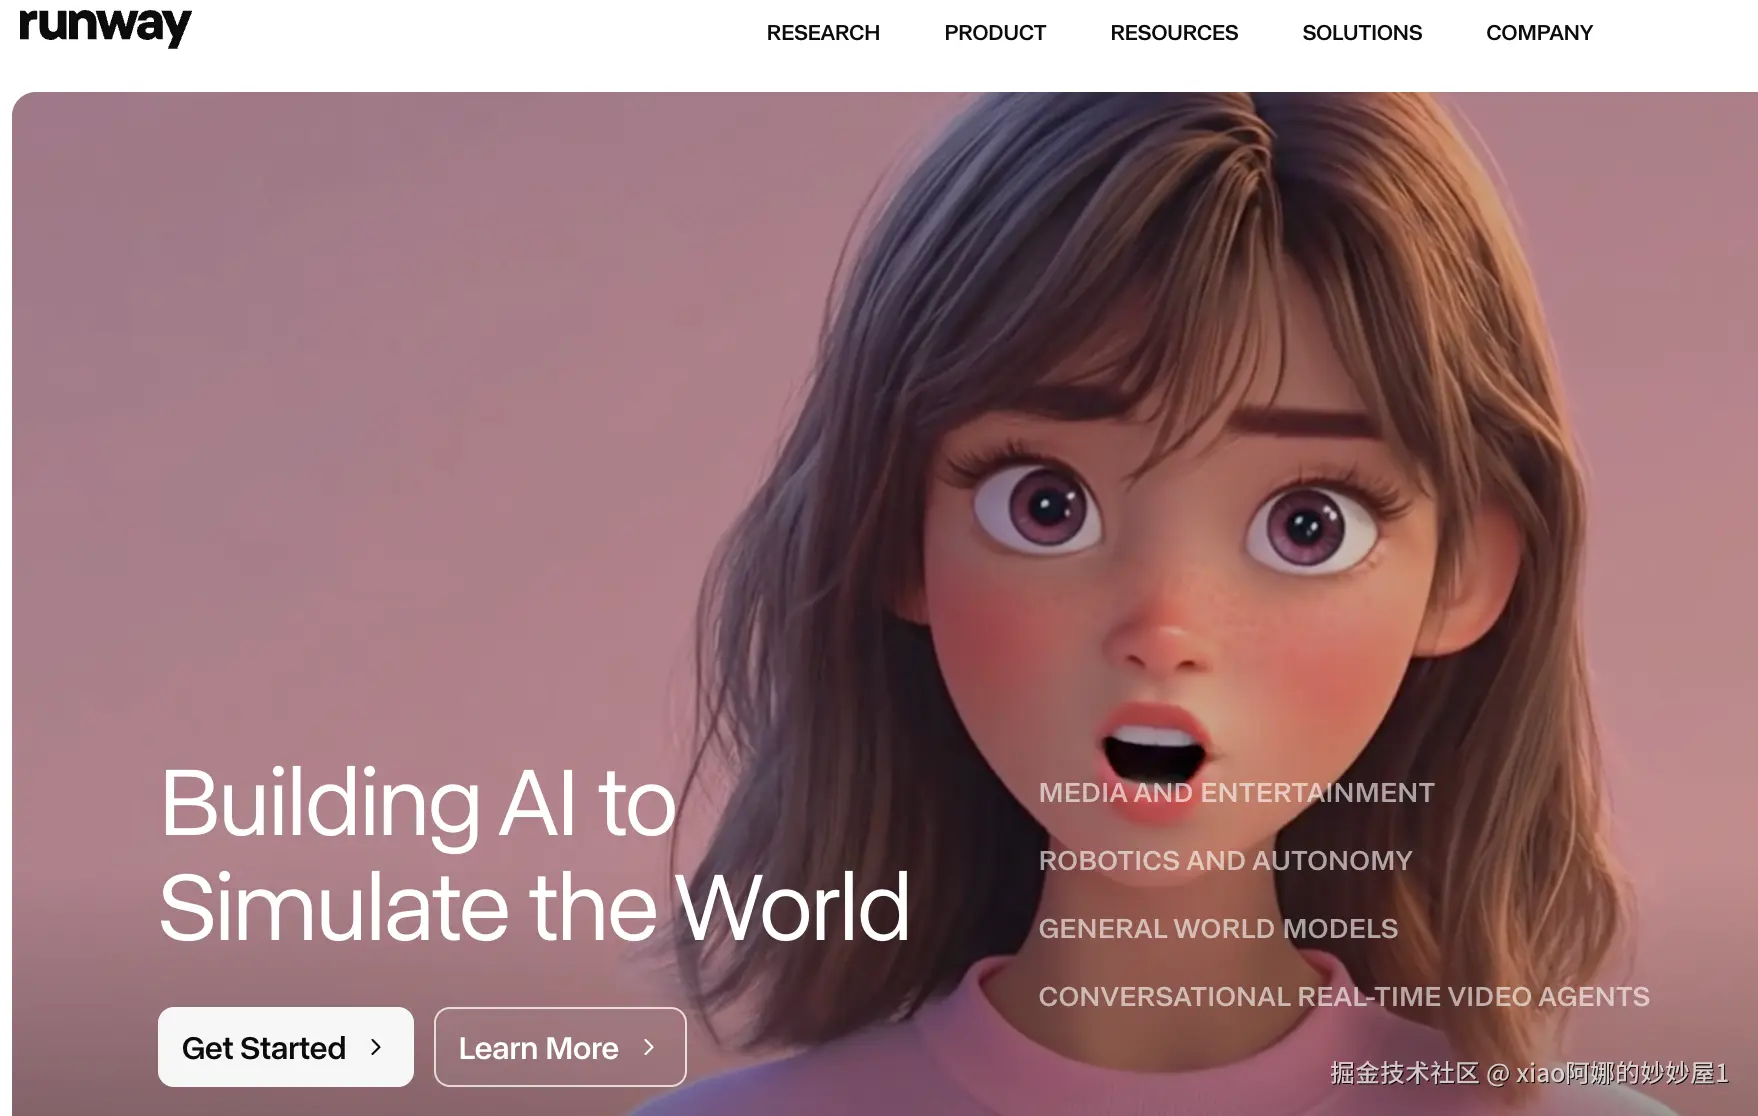The height and width of the screenshot is (1116, 1758).
Task: Expand the COMPANY nav item
Action: [x=1539, y=33]
